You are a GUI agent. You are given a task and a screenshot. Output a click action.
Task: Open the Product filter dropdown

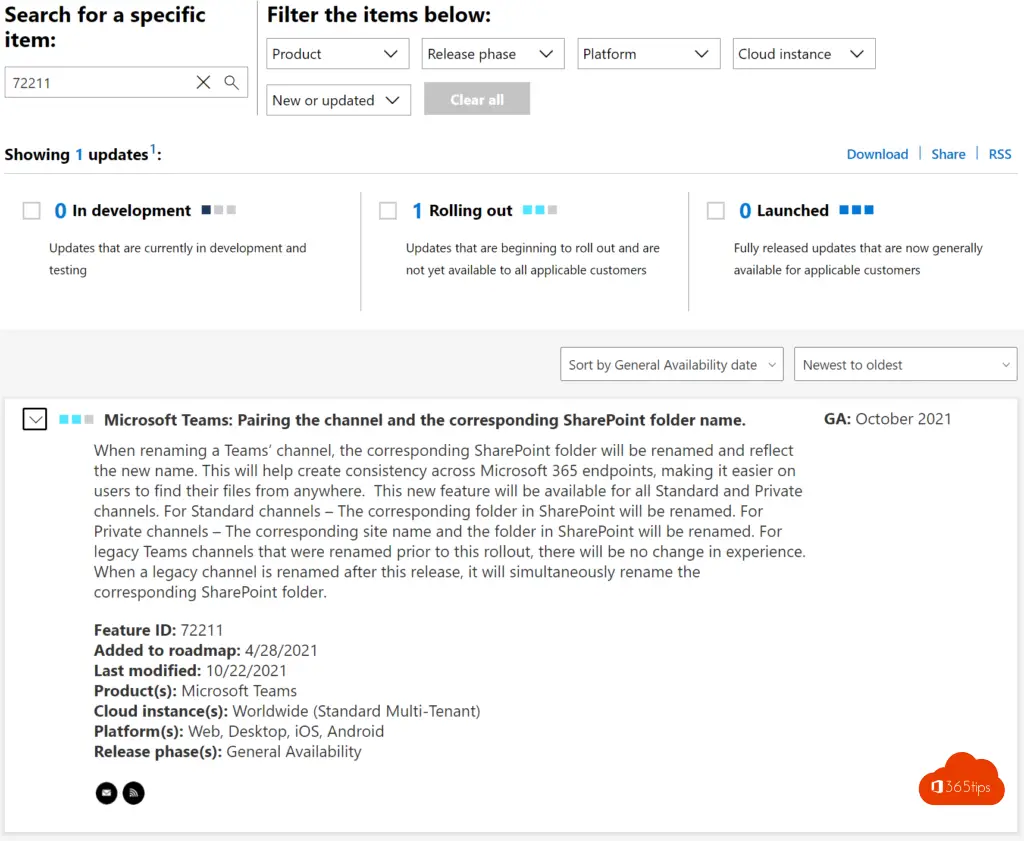pos(337,53)
